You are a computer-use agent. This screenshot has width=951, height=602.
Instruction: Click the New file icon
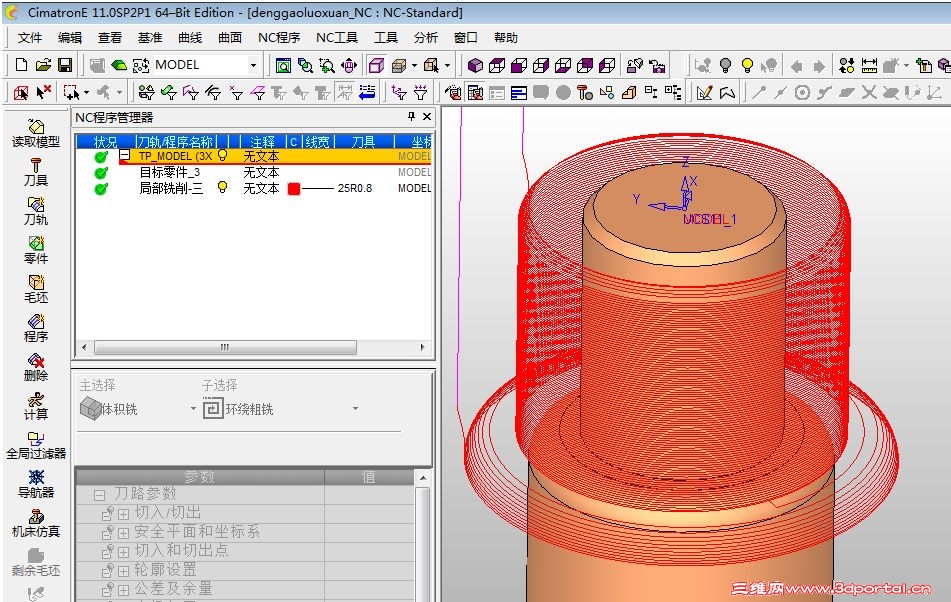click(x=21, y=65)
